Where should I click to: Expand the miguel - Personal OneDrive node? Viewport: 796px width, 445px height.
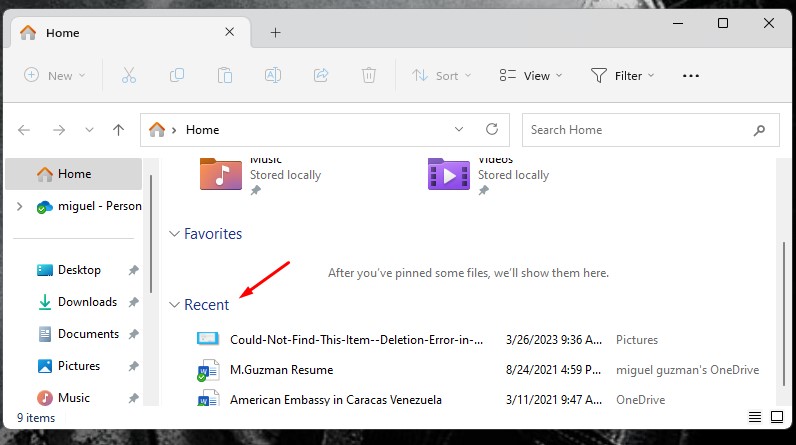pos(19,206)
